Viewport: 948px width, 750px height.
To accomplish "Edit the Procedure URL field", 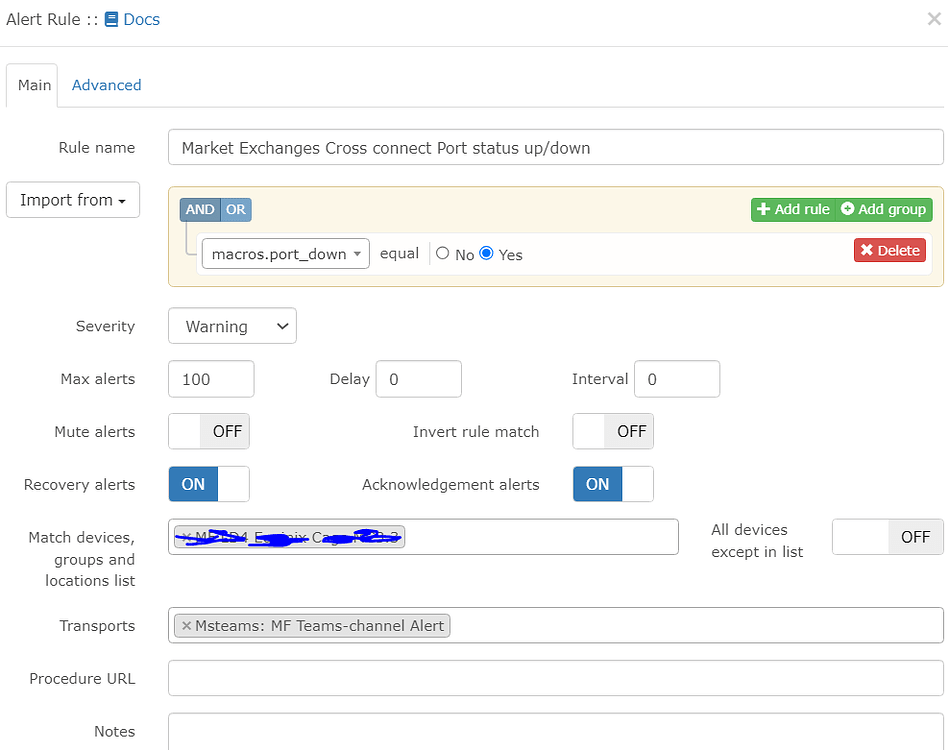I will 556,678.
